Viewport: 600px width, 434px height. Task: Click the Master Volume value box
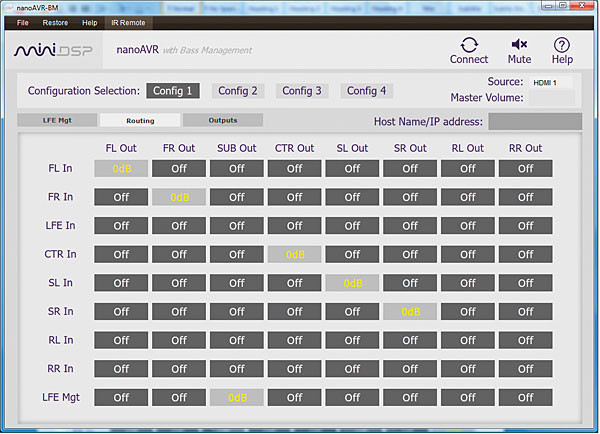pos(552,98)
